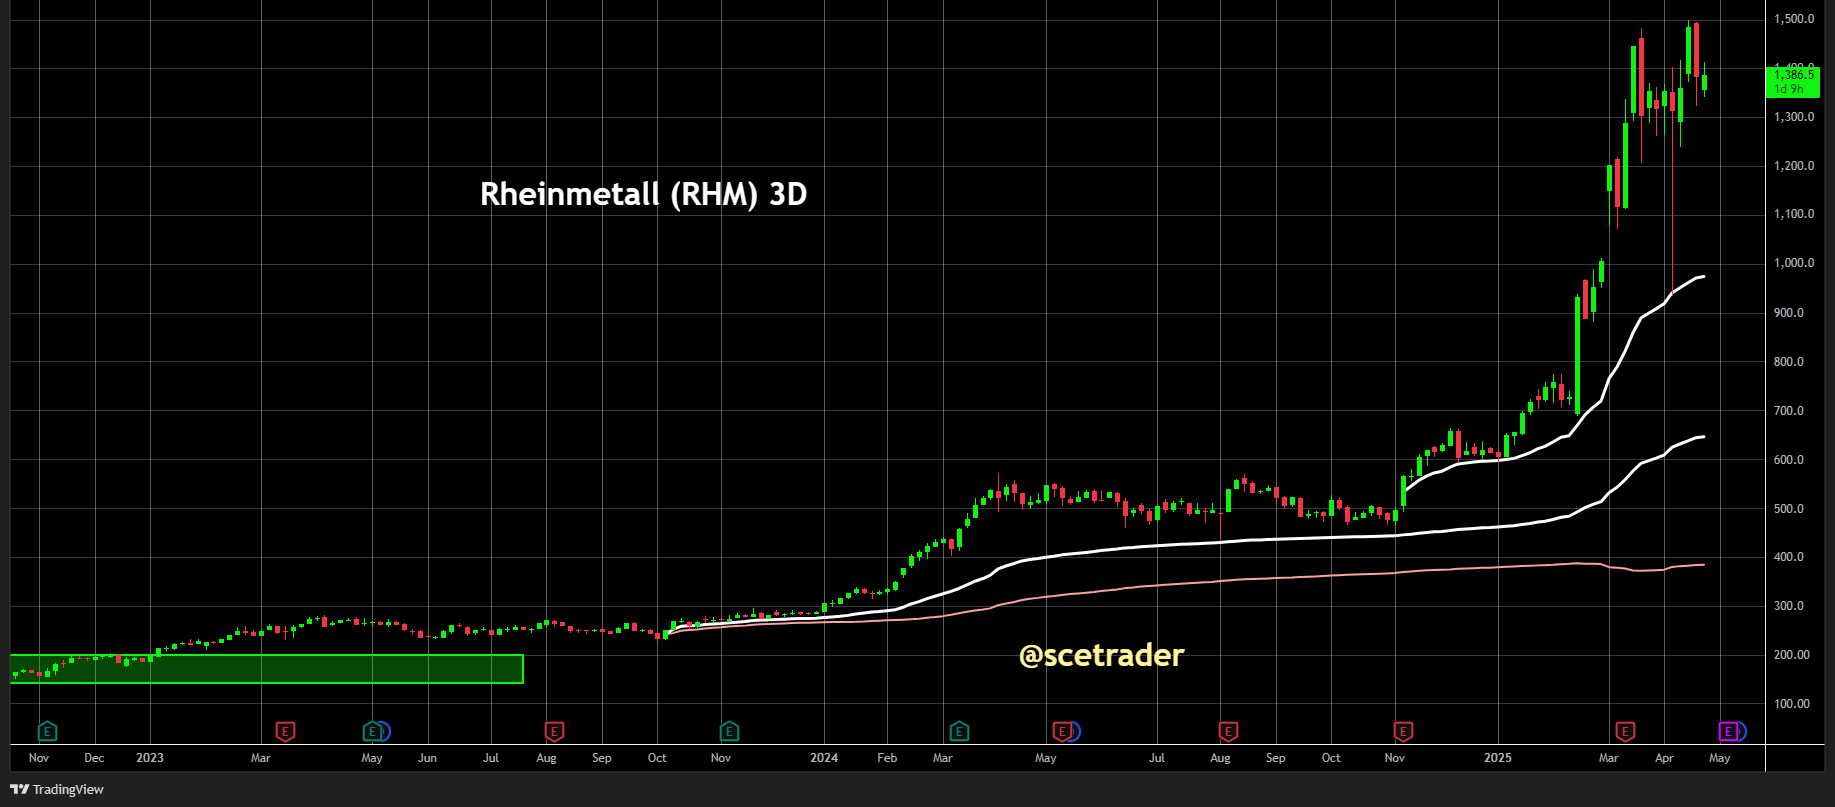Click the Jul 2023 label on time axis
The height and width of the screenshot is (807, 1835).
[x=491, y=758]
